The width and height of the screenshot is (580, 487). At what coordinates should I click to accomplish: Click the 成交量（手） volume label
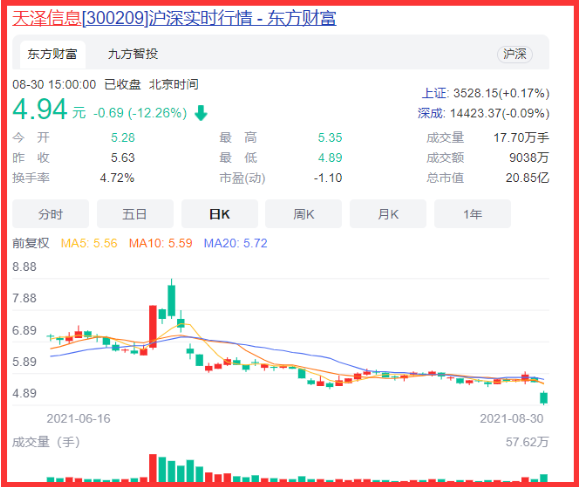pos(46,442)
